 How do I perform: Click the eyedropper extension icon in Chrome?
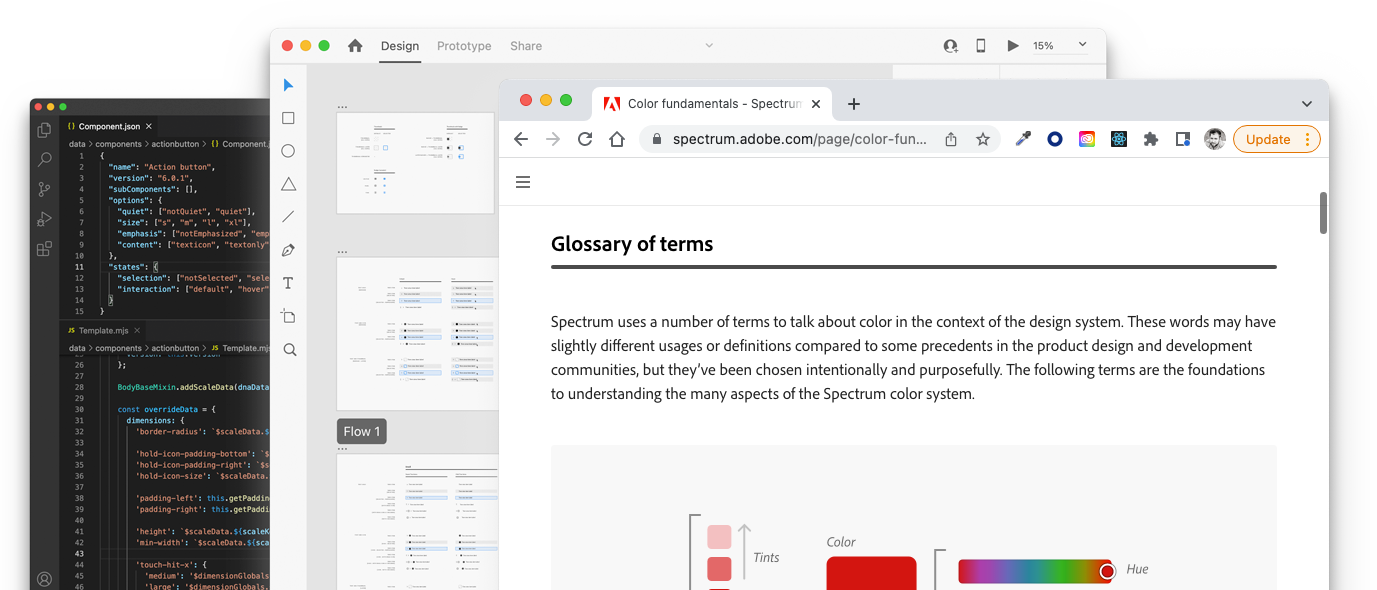coord(1023,139)
